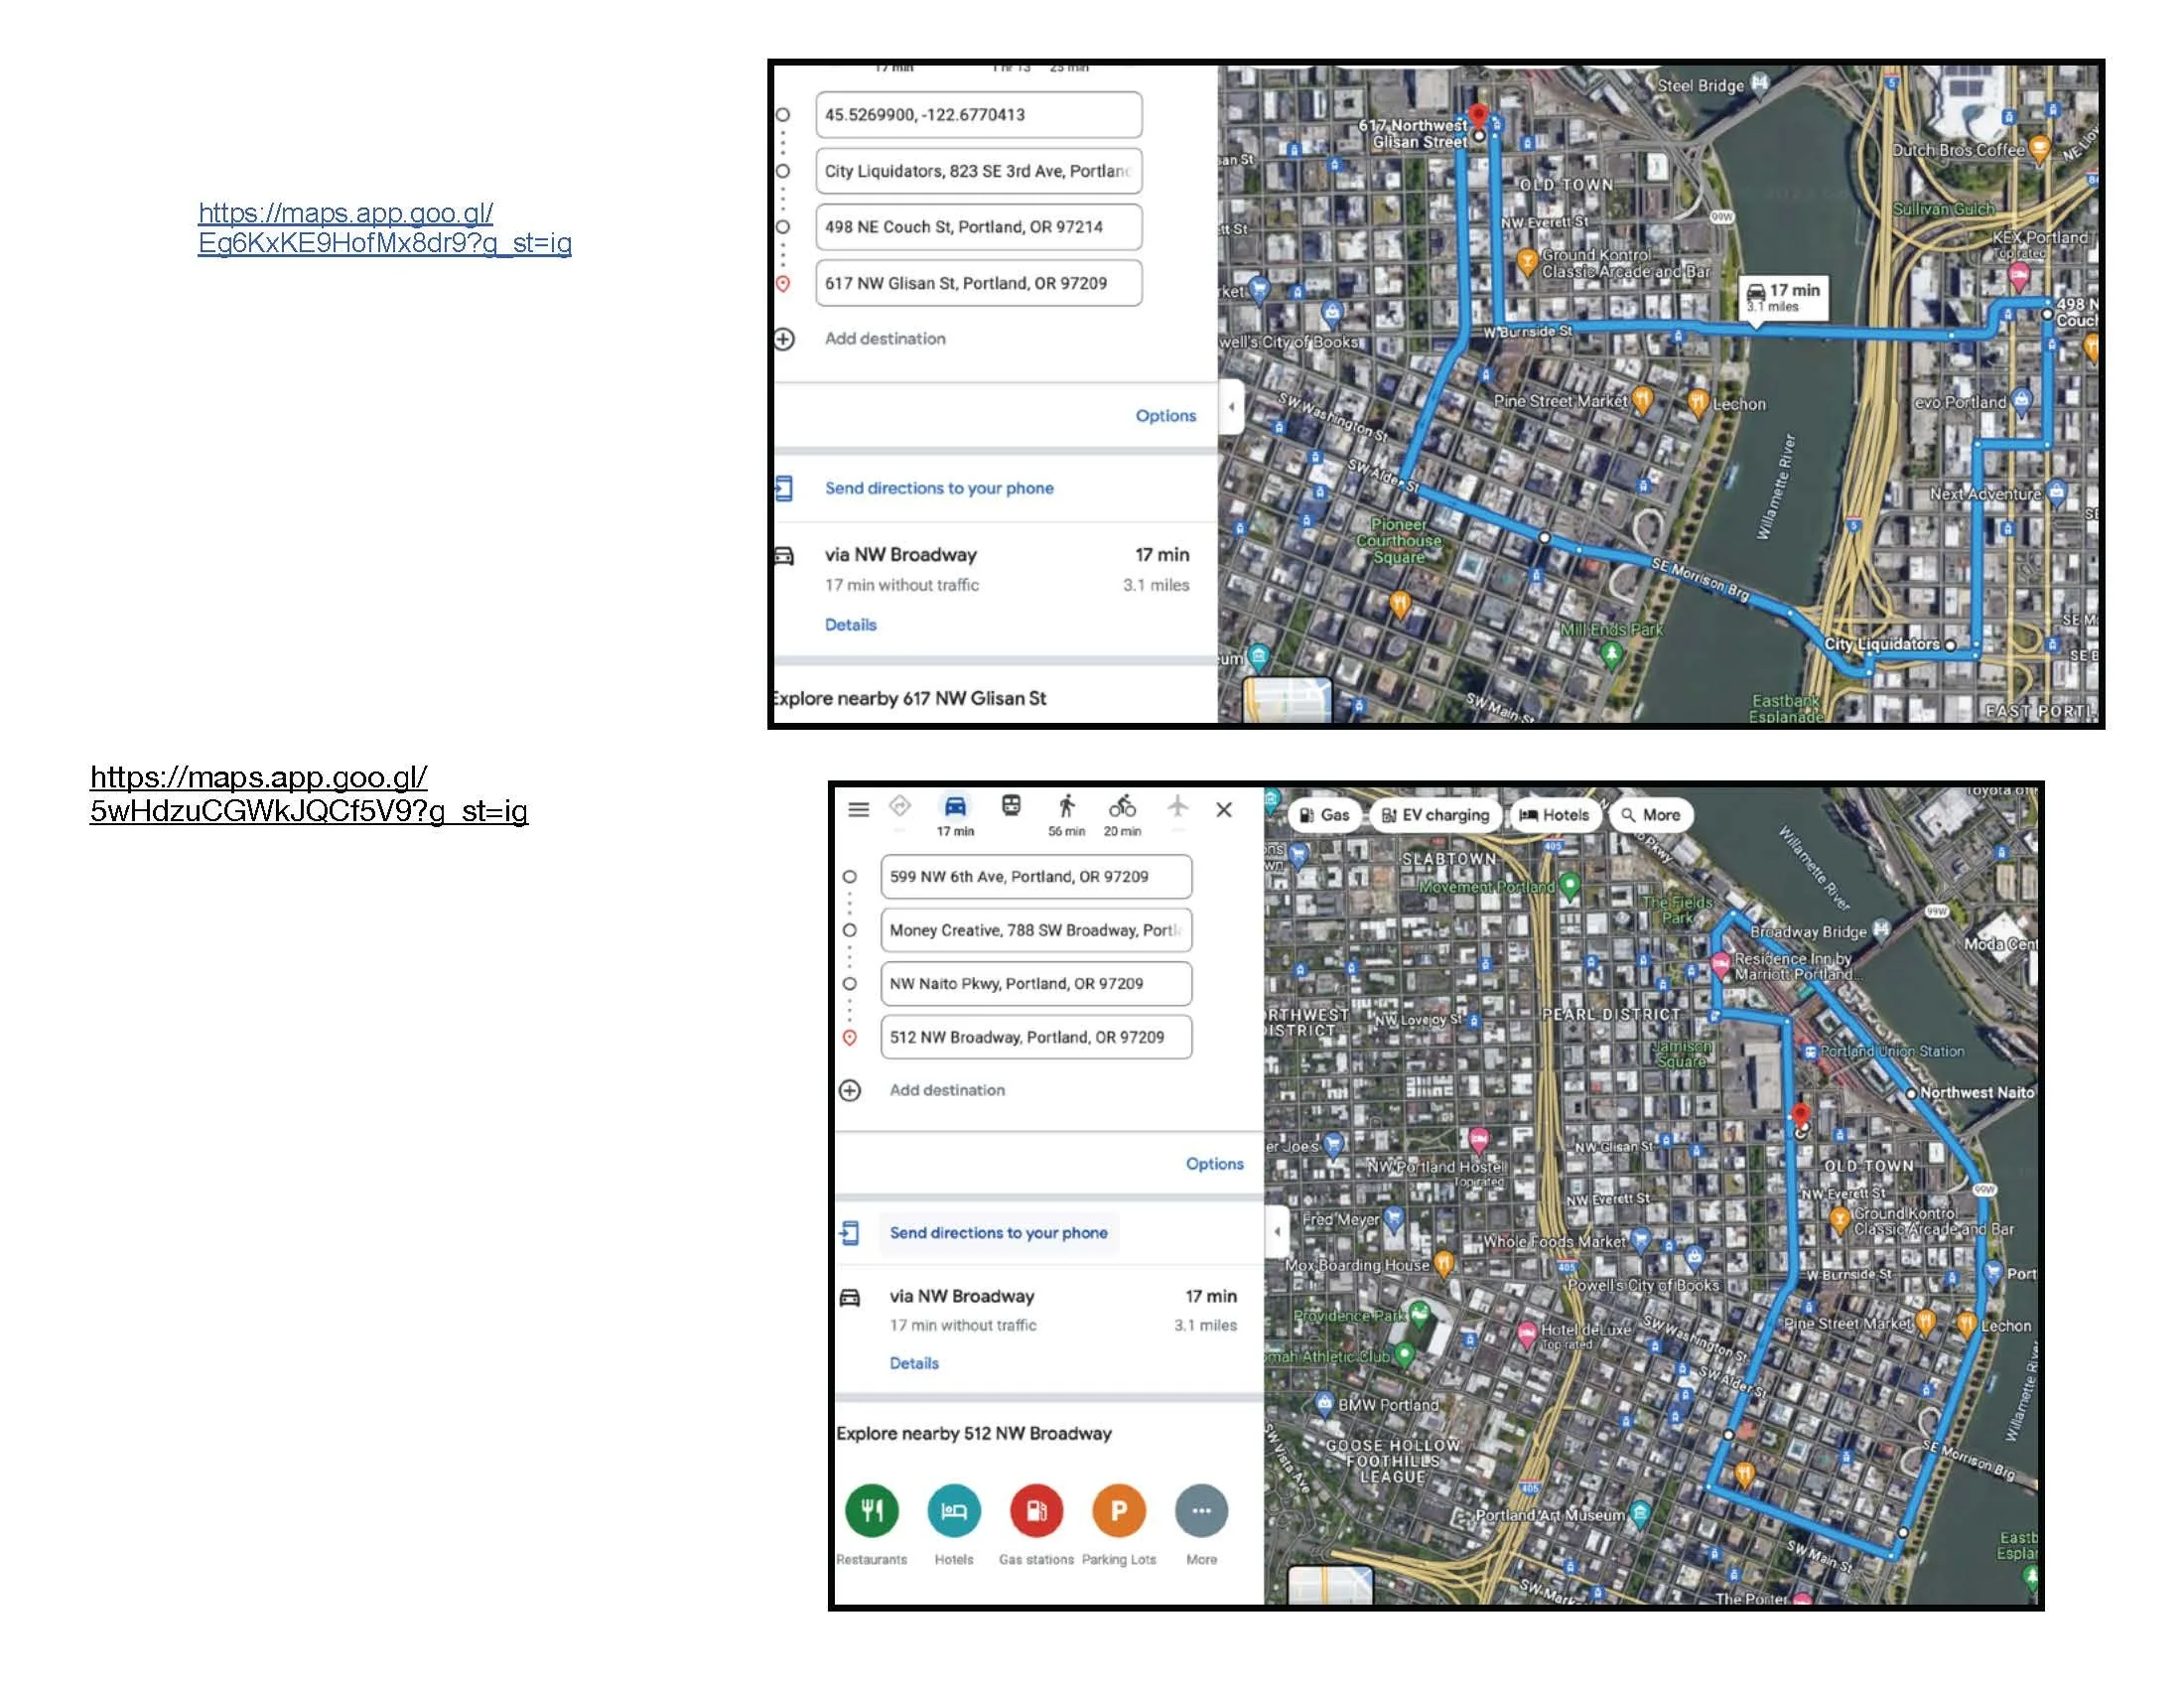Viewport: 2184px width, 1688px height.
Task: Select the Gas filter chip on the map
Action: coord(1325,815)
